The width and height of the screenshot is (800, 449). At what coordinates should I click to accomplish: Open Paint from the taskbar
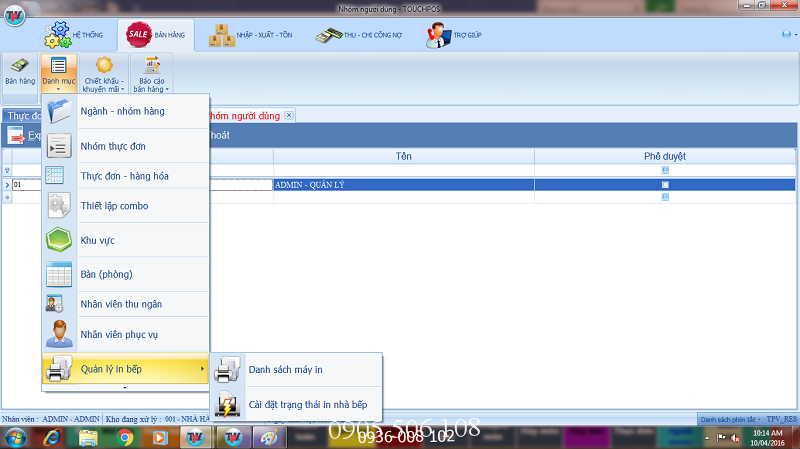pos(269,438)
